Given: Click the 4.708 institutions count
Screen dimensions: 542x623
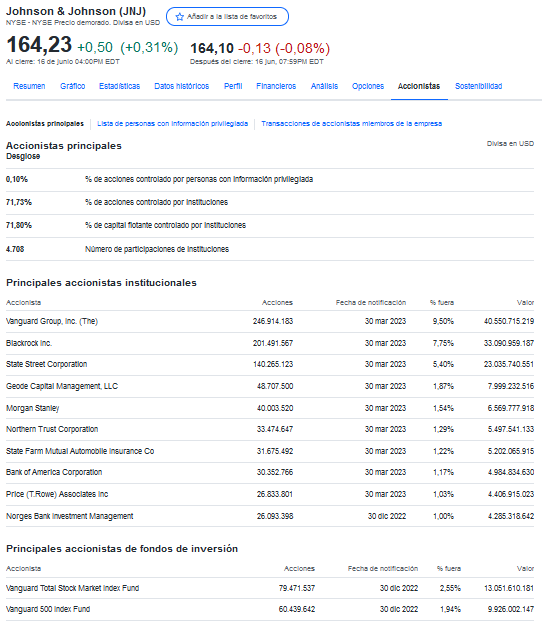Looking at the screenshot, I should [15, 249].
